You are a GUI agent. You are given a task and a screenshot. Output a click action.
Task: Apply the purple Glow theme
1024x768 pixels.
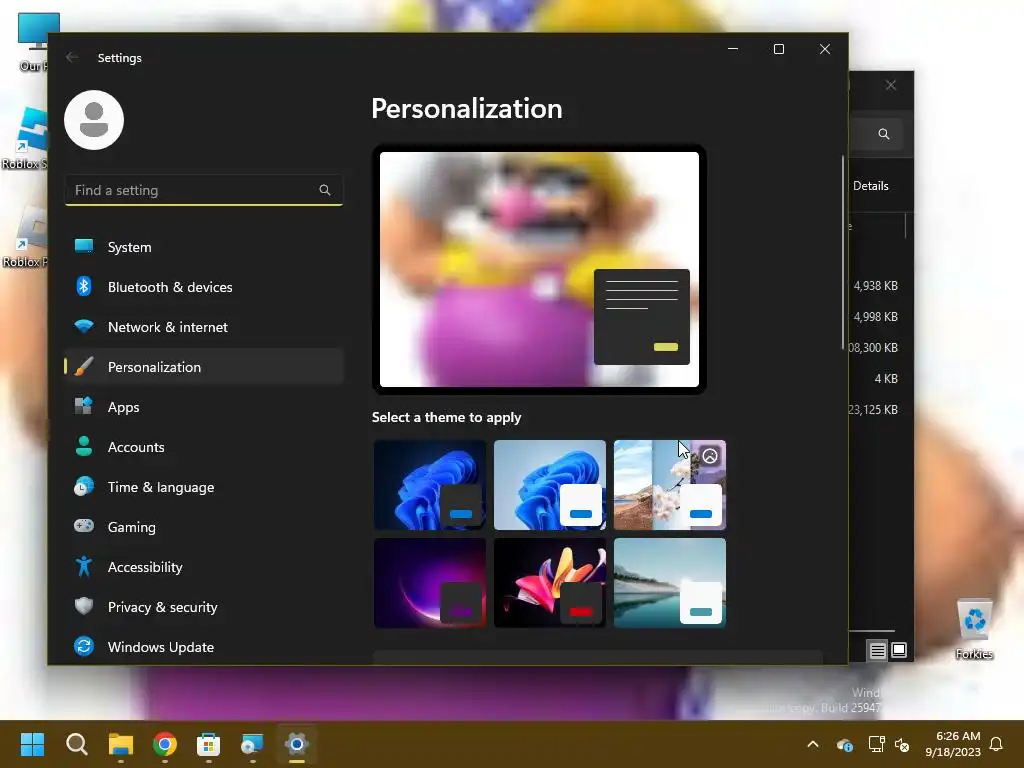click(430, 583)
